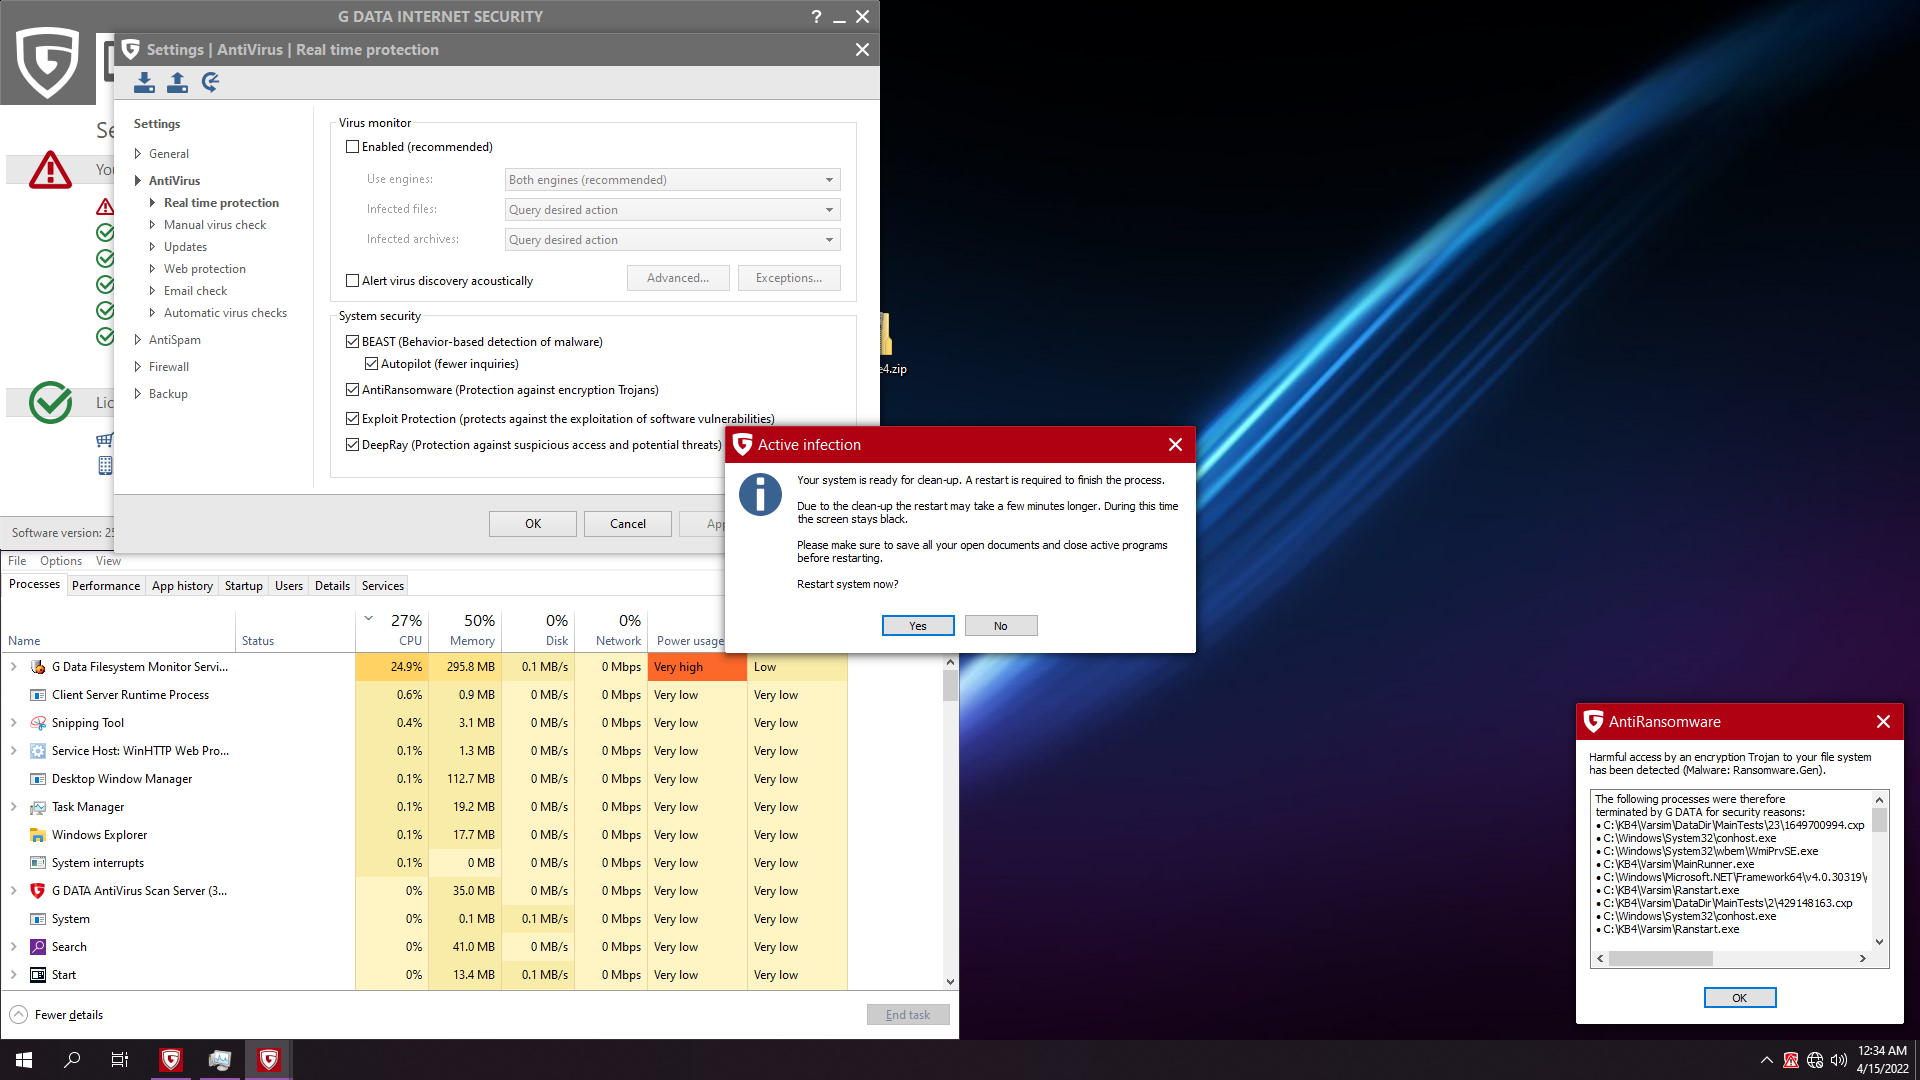Click Yes to restart system now
The width and height of the screenshot is (1920, 1080).
coord(917,626)
